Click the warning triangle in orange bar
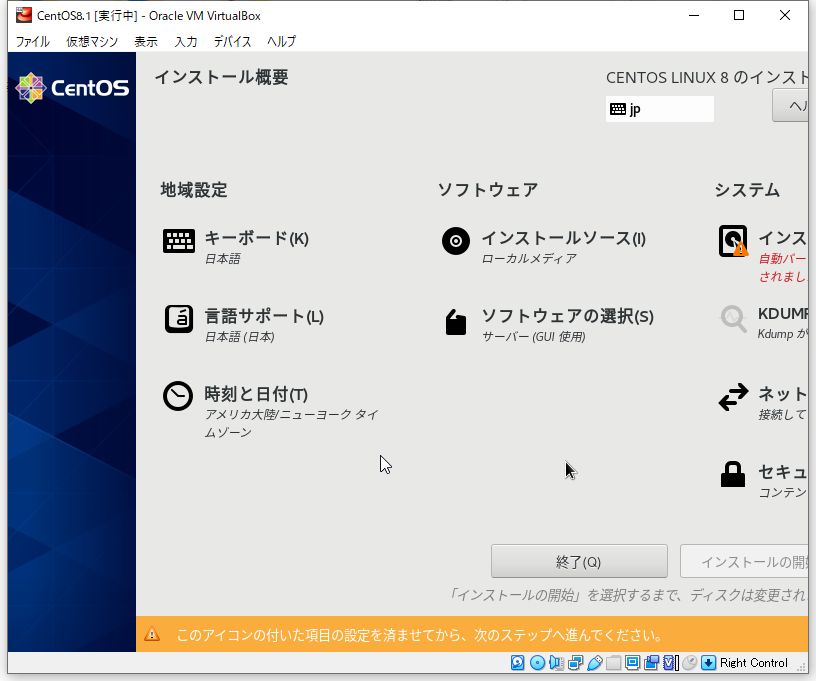This screenshot has height=681, width=816. 152,635
